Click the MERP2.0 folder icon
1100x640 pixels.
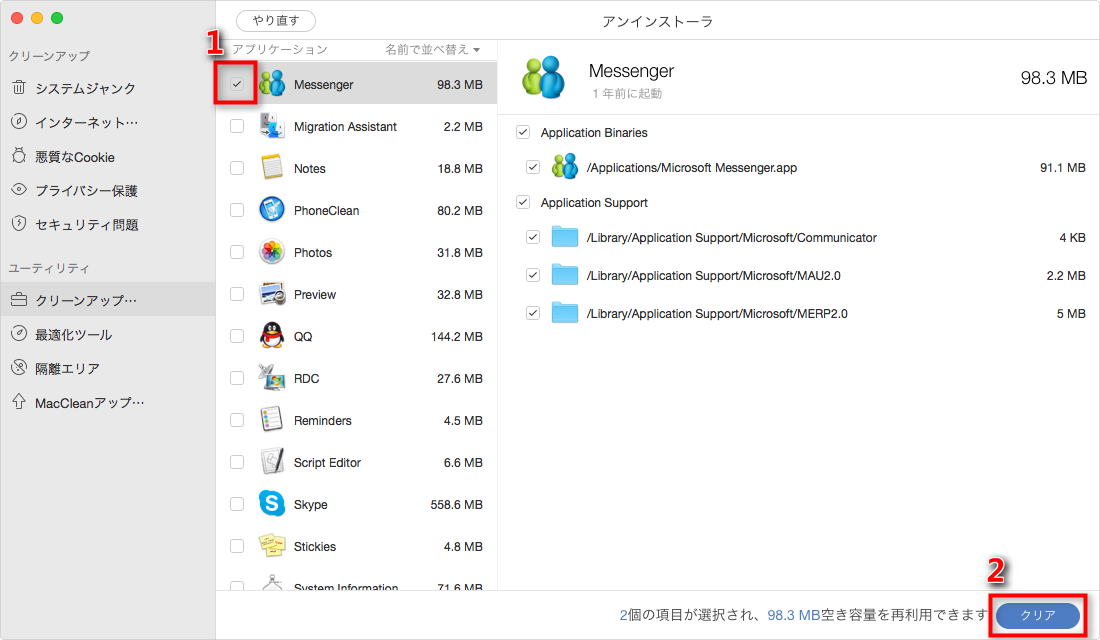coord(565,313)
